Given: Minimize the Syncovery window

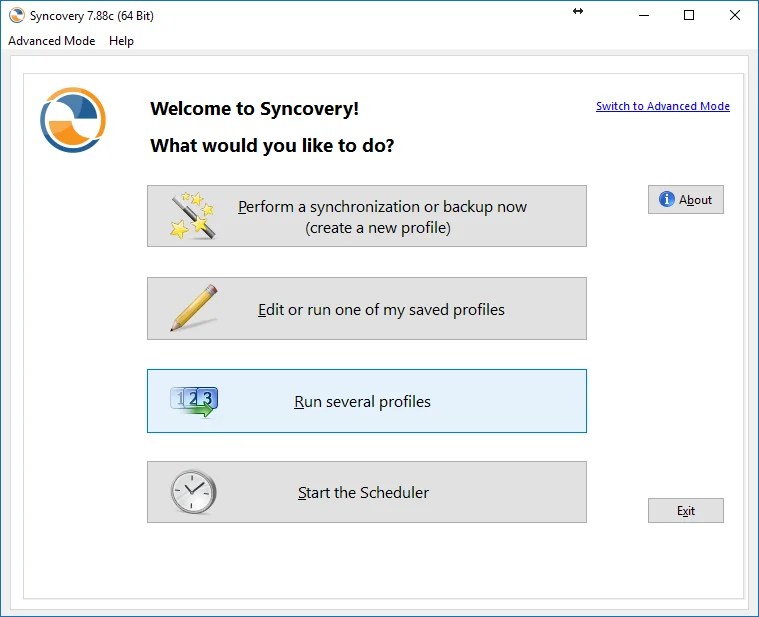Looking at the screenshot, I should (644, 15).
